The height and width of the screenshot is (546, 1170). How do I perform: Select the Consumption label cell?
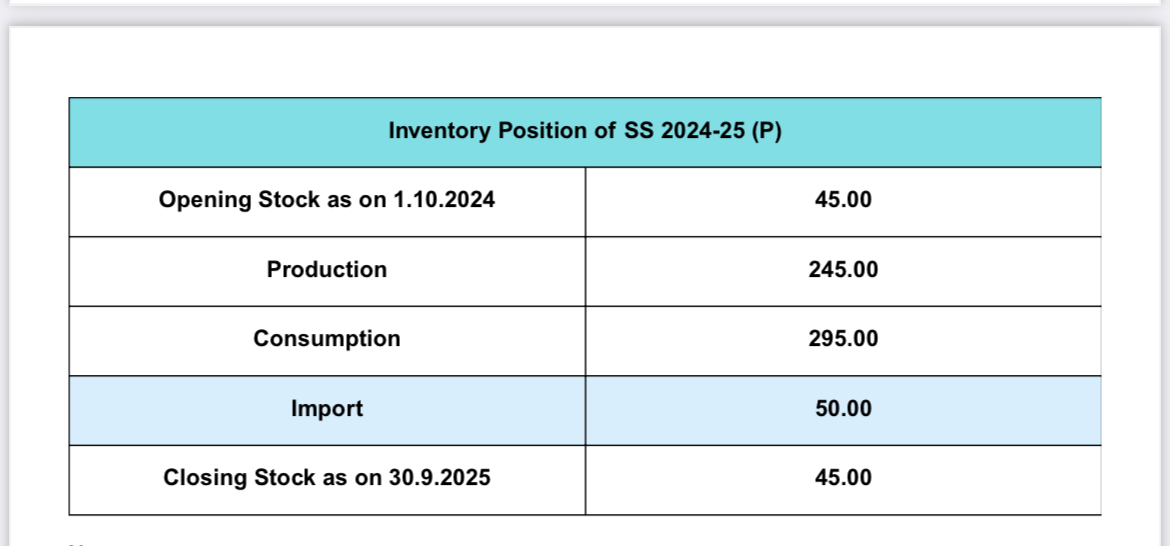(327, 339)
